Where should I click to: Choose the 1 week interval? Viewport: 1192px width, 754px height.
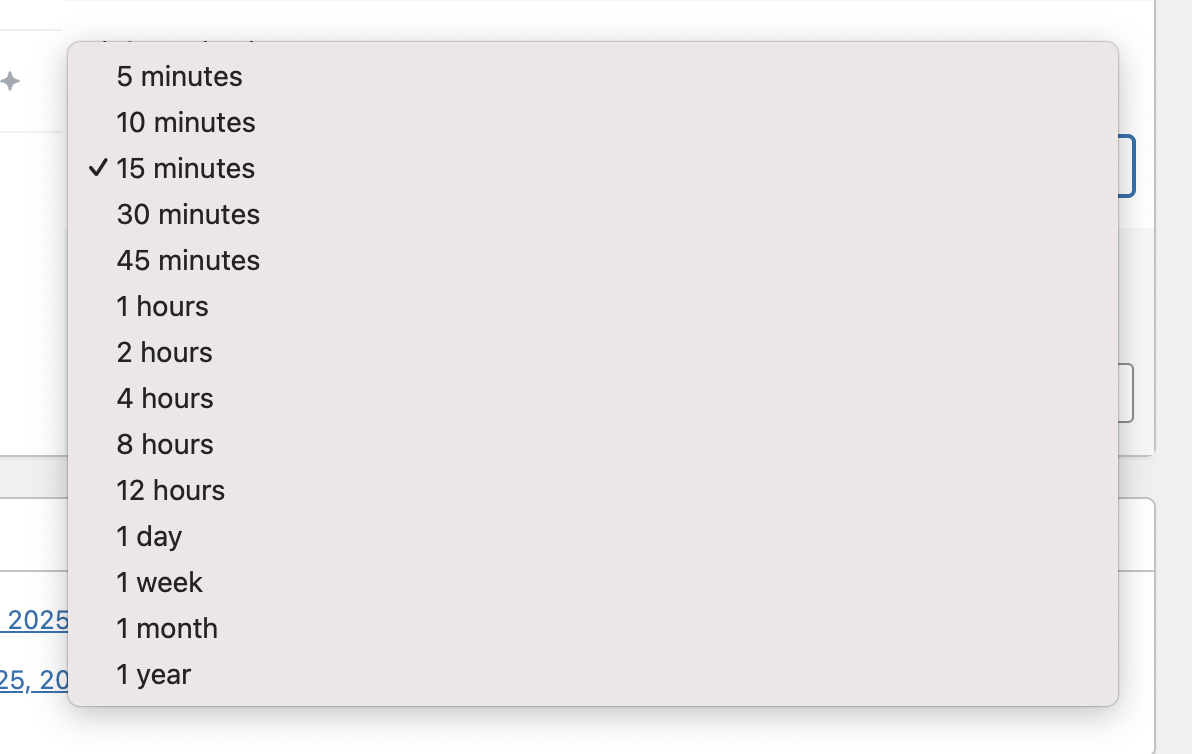coord(158,582)
